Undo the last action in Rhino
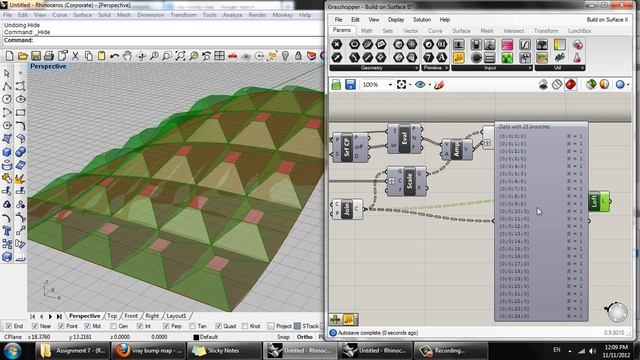640x360 pixels. tap(114, 56)
